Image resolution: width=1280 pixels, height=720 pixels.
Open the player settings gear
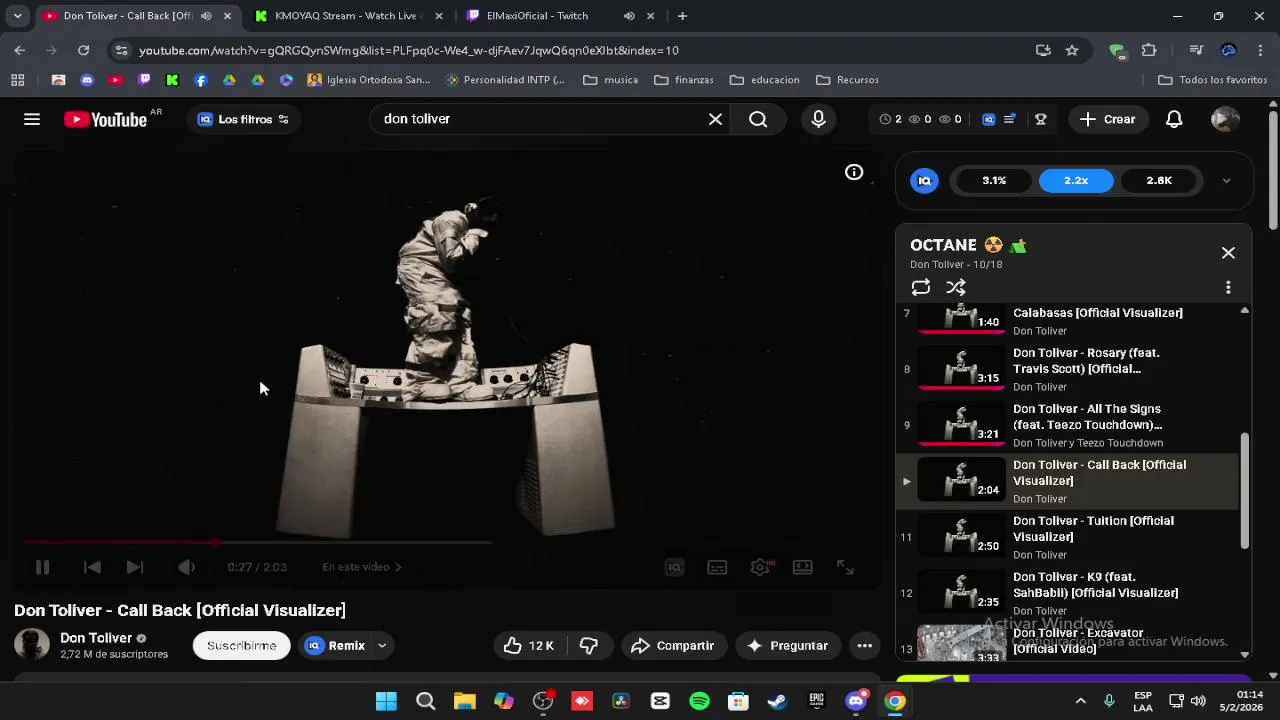760,567
